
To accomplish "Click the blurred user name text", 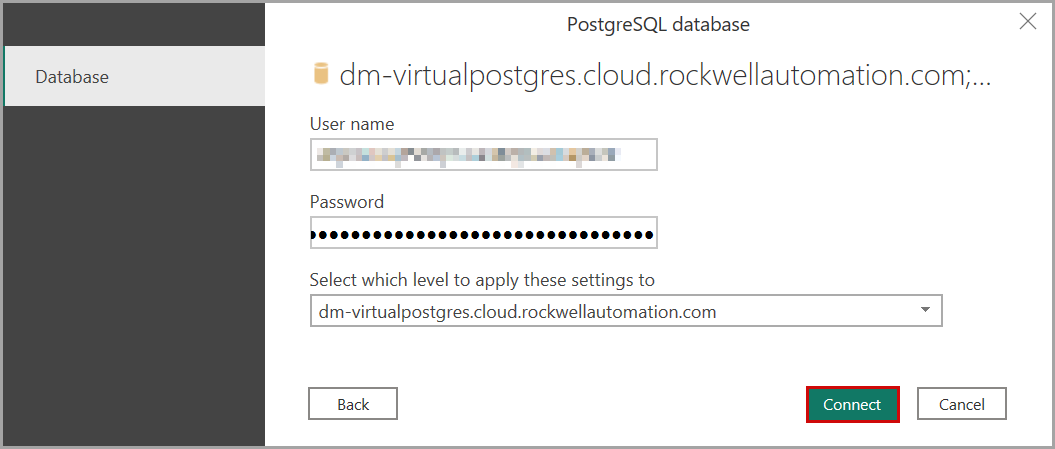I will (466, 155).
